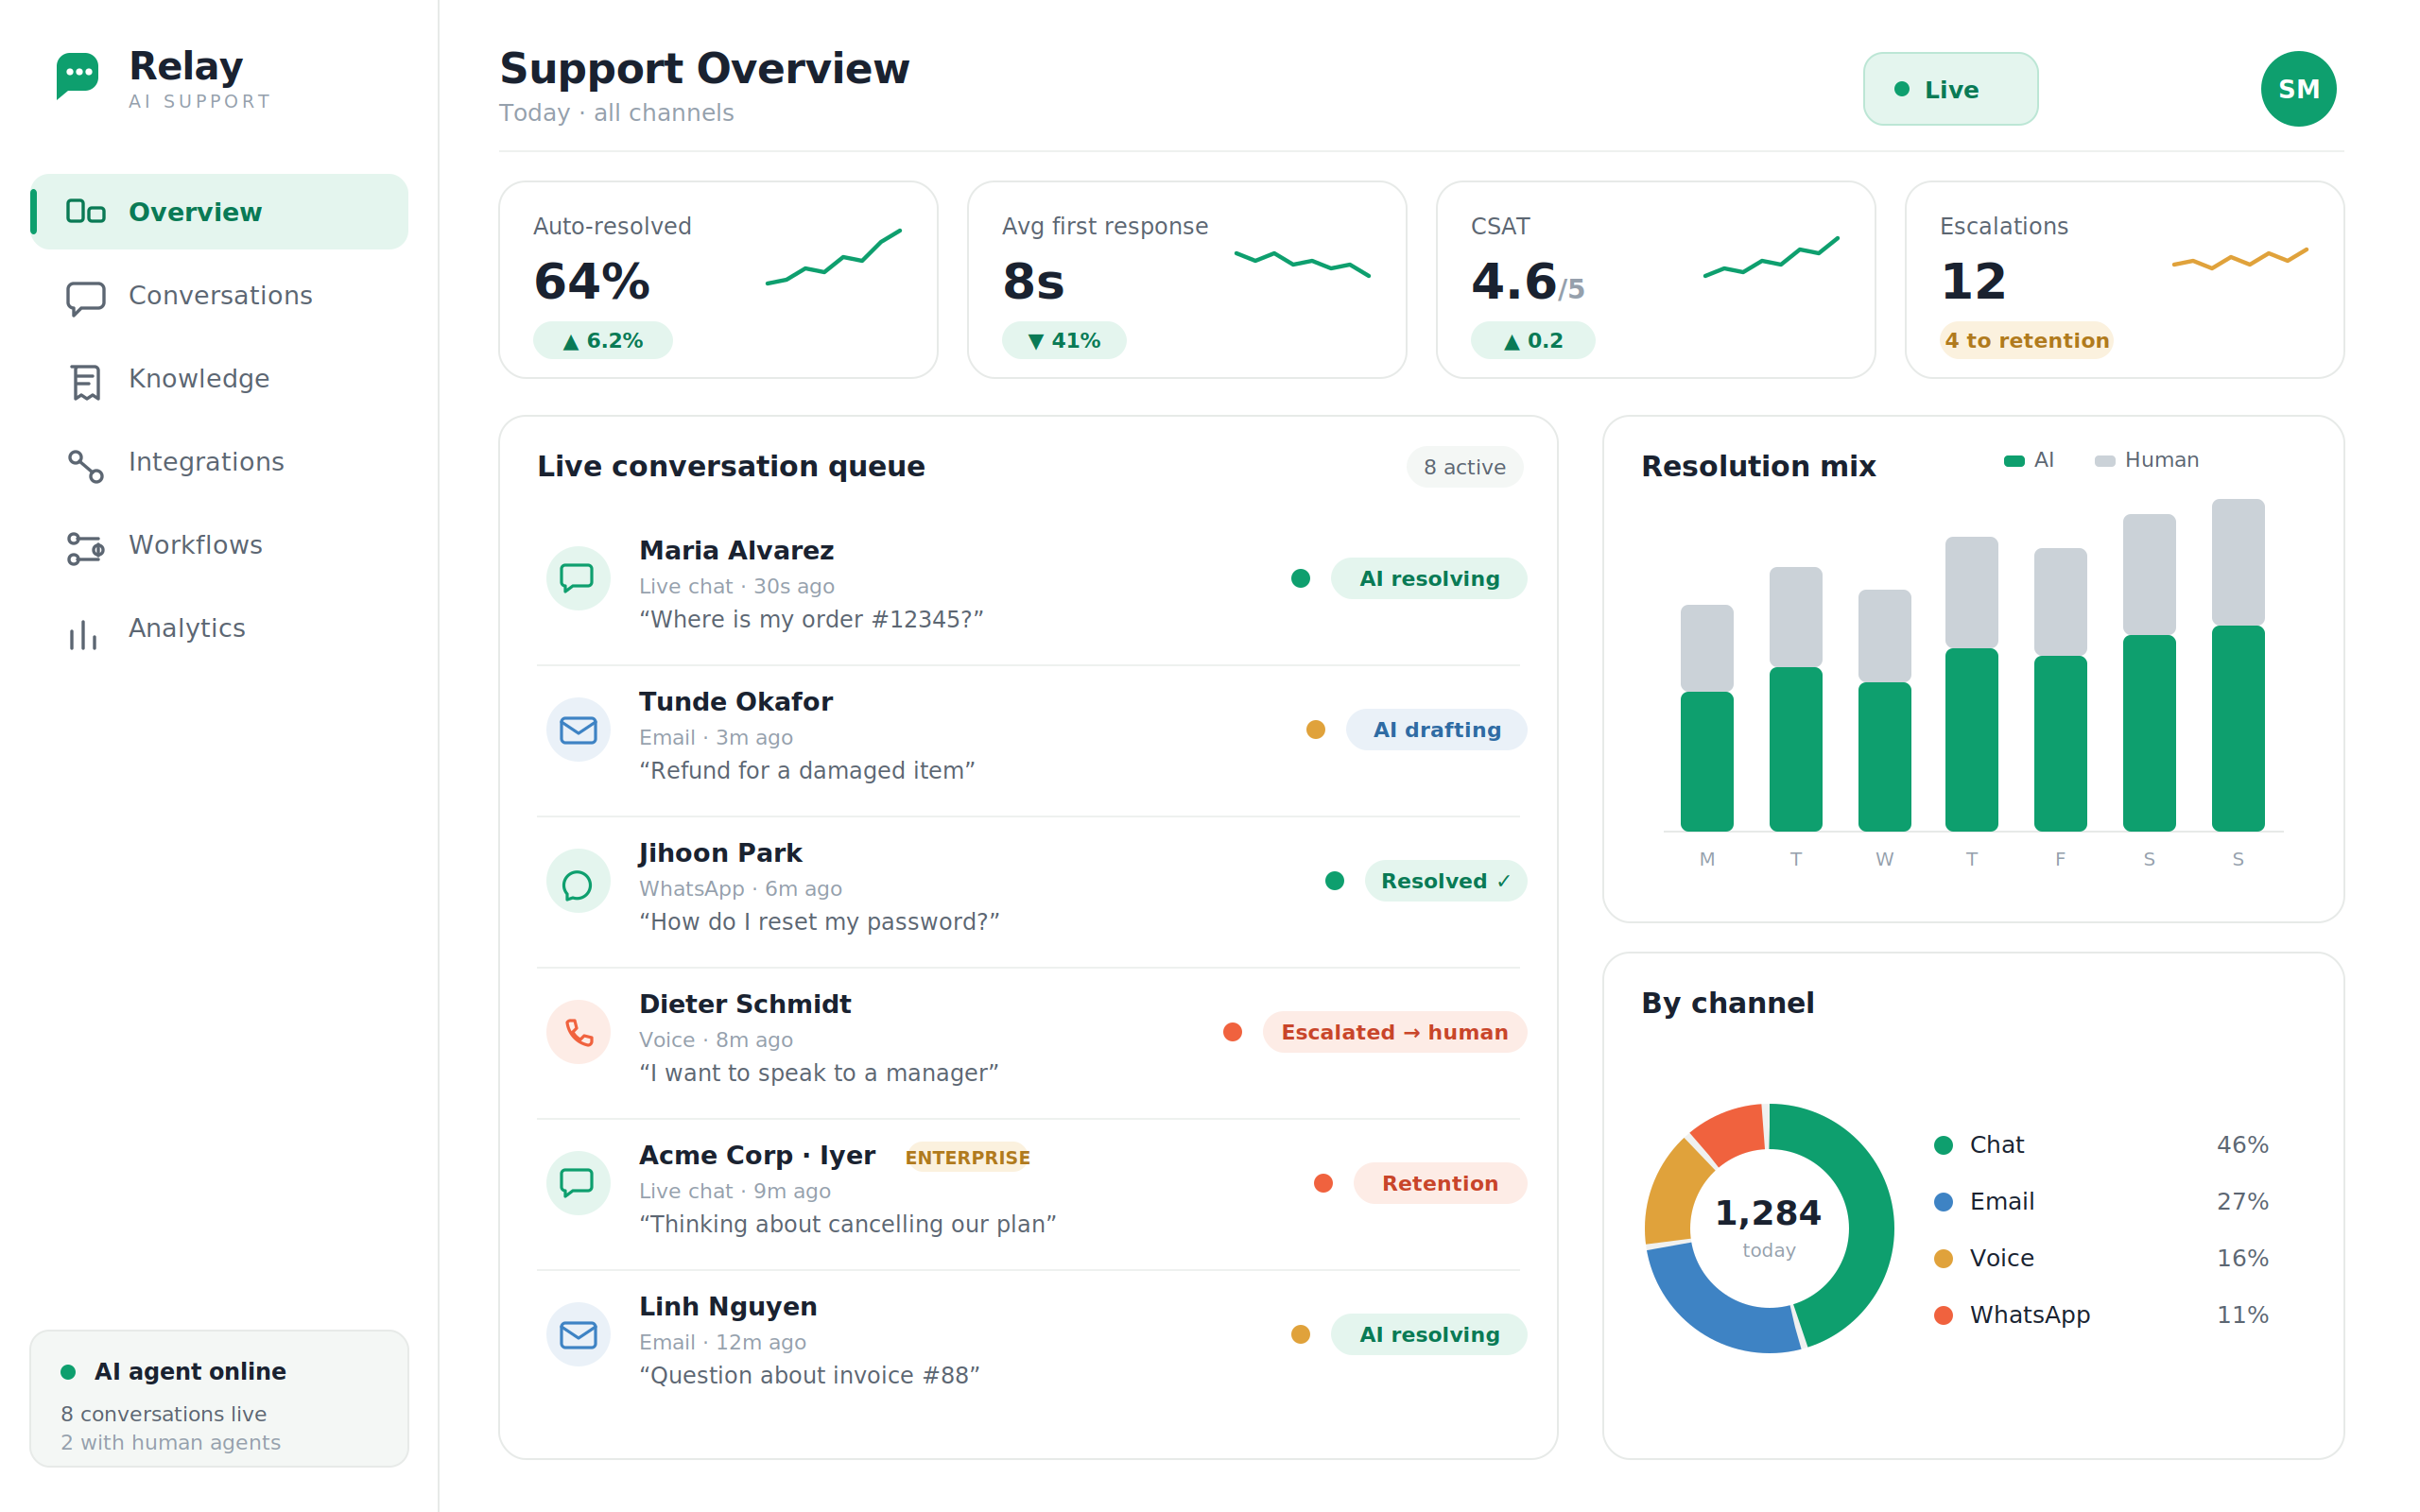Click the Live status button

coord(1950,89)
